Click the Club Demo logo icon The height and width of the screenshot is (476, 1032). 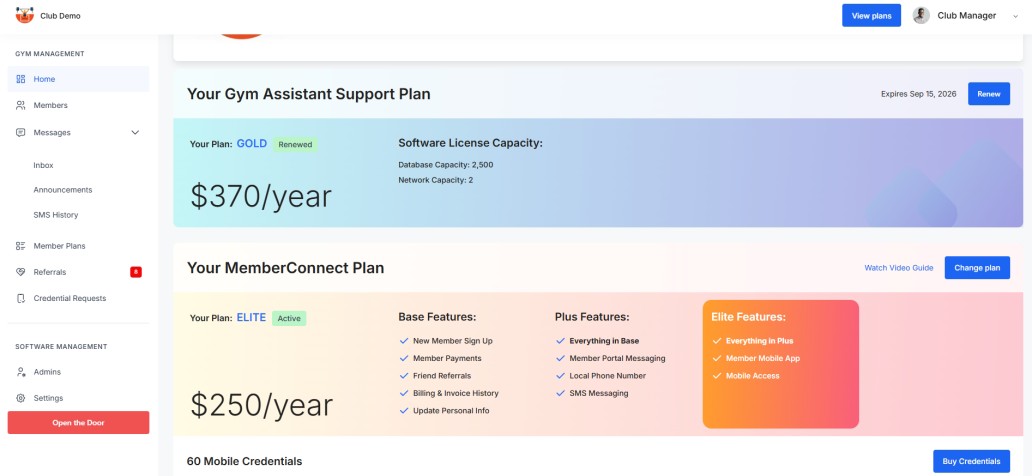tap(25, 15)
